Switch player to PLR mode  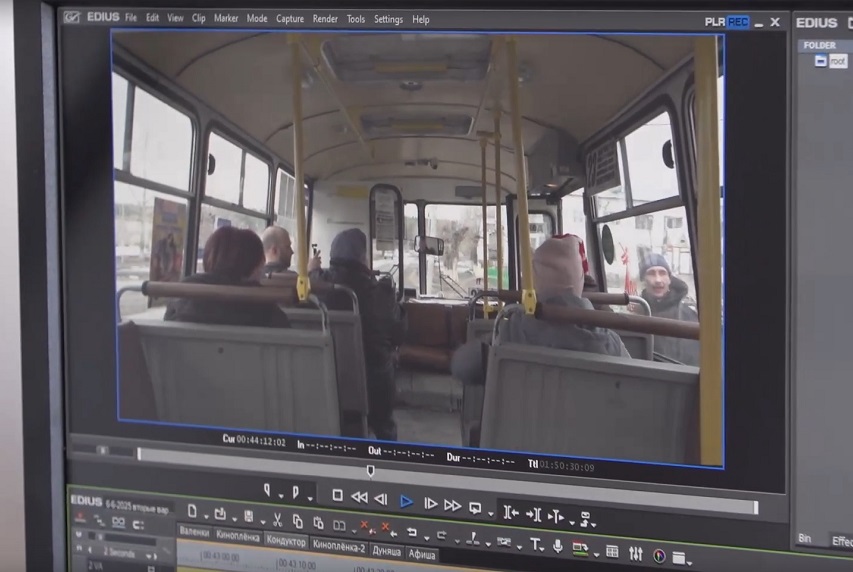(715, 21)
